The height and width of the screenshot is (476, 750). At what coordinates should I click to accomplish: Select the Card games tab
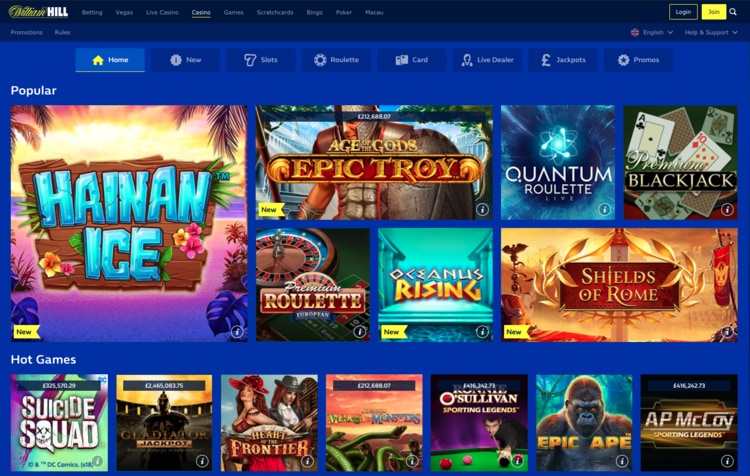[x=412, y=60]
